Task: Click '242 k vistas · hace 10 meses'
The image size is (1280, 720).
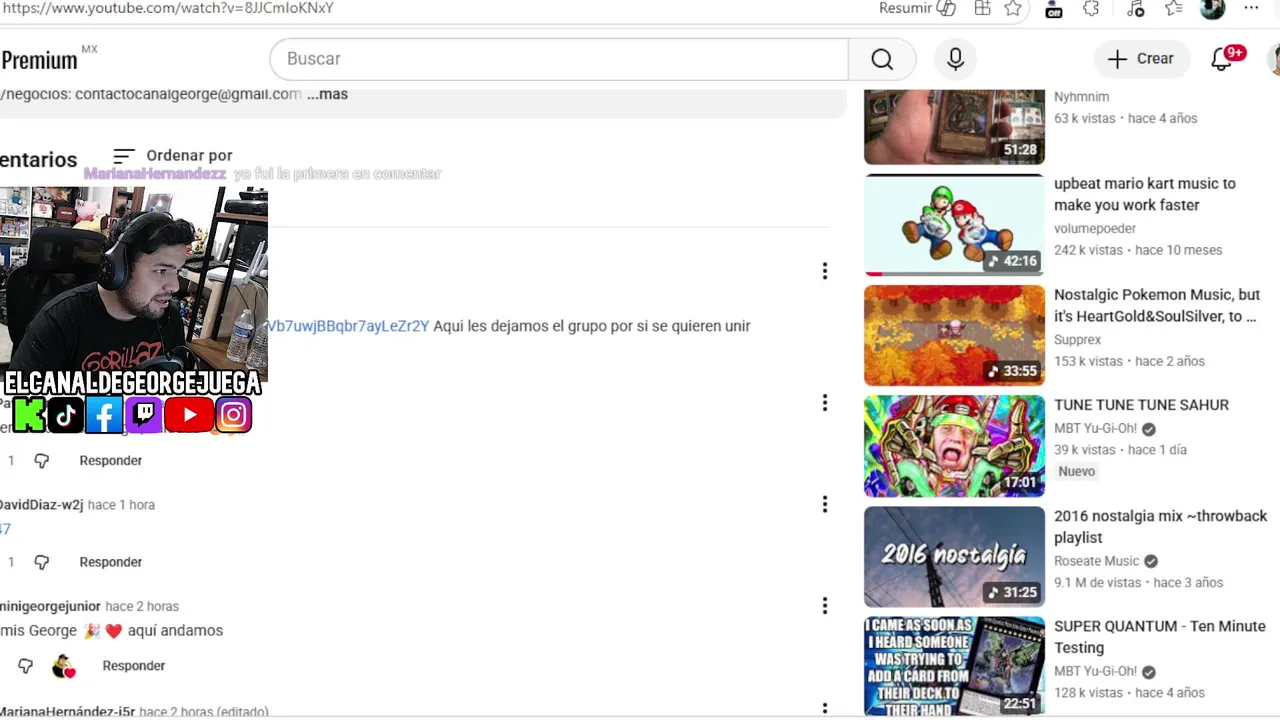Action: point(1138,250)
